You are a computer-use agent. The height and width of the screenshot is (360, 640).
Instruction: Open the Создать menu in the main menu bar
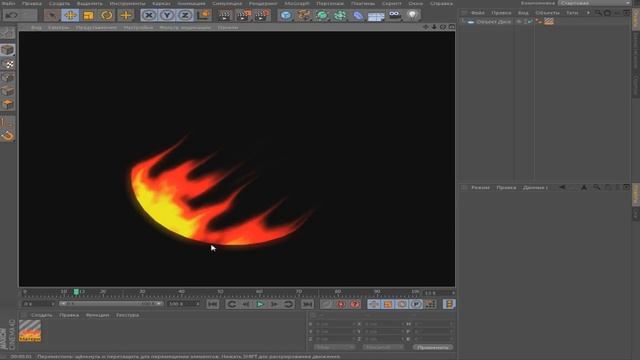pos(59,3)
